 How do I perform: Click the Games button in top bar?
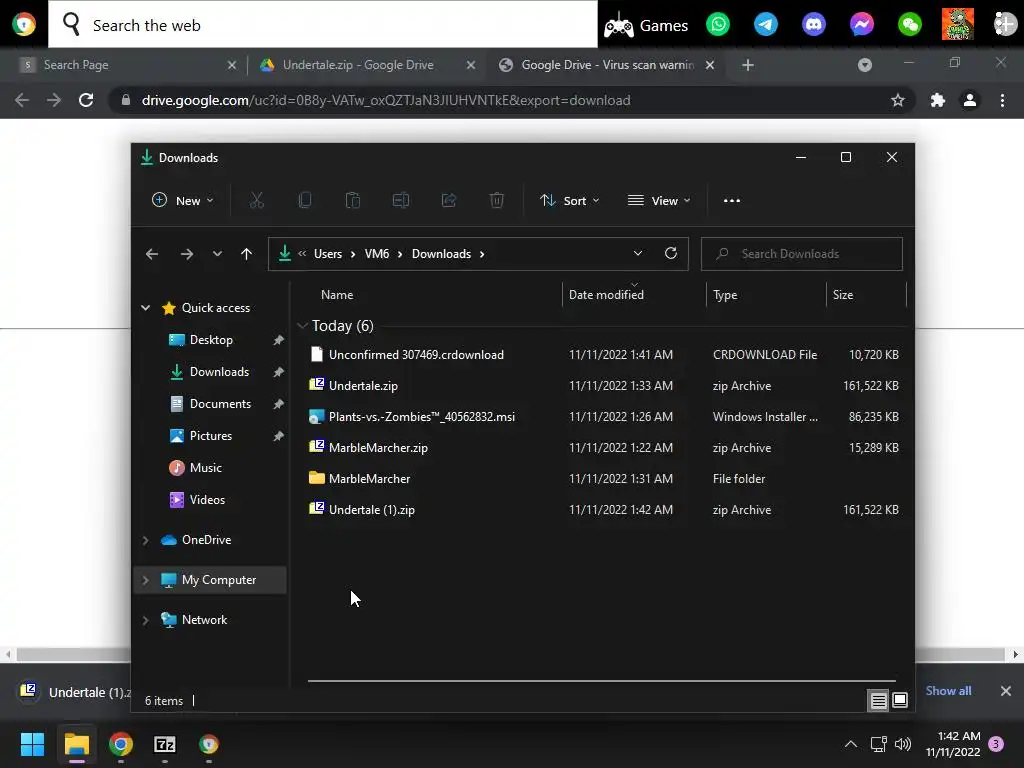click(646, 25)
